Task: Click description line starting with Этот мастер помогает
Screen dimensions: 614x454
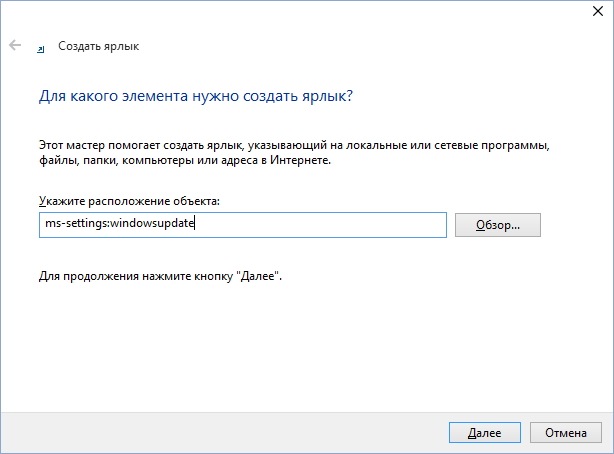Action: point(294,145)
